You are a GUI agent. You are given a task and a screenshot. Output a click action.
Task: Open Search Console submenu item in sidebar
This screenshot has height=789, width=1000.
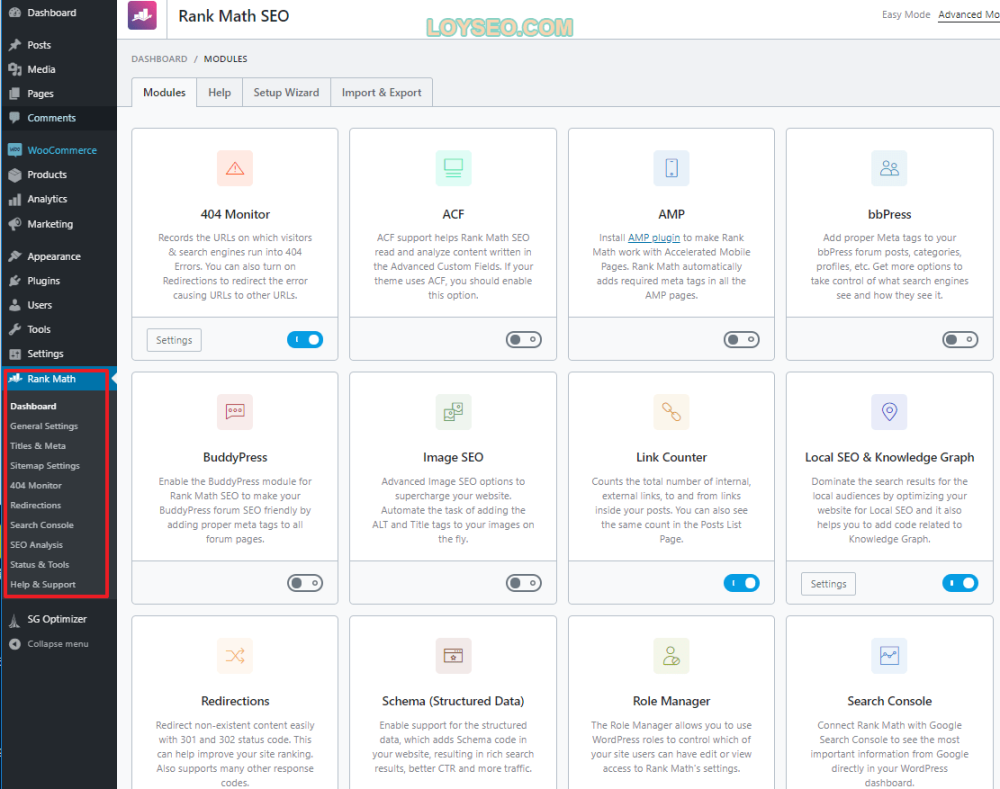[41, 525]
